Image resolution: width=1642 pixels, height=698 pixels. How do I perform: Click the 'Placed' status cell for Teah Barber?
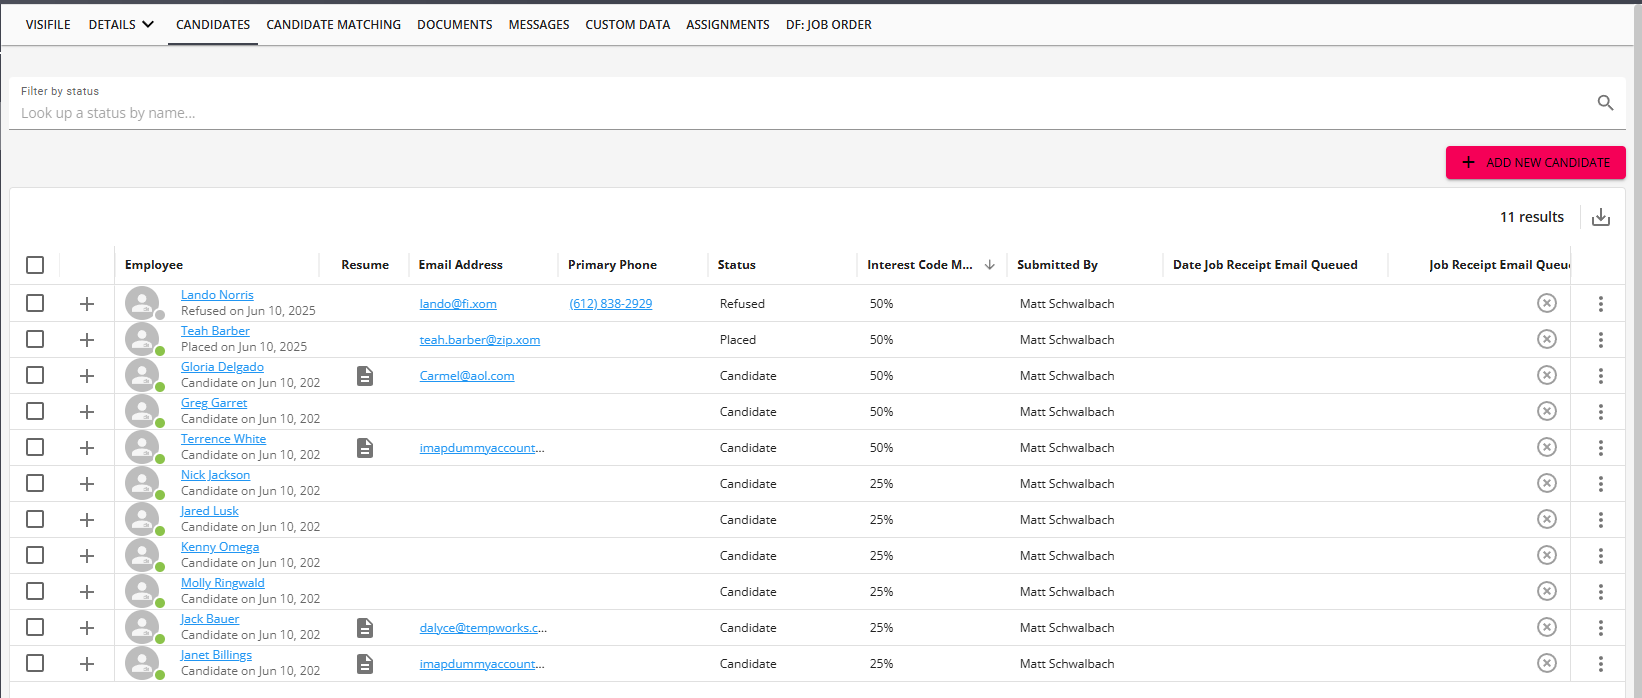pyautogui.click(x=738, y=340)
